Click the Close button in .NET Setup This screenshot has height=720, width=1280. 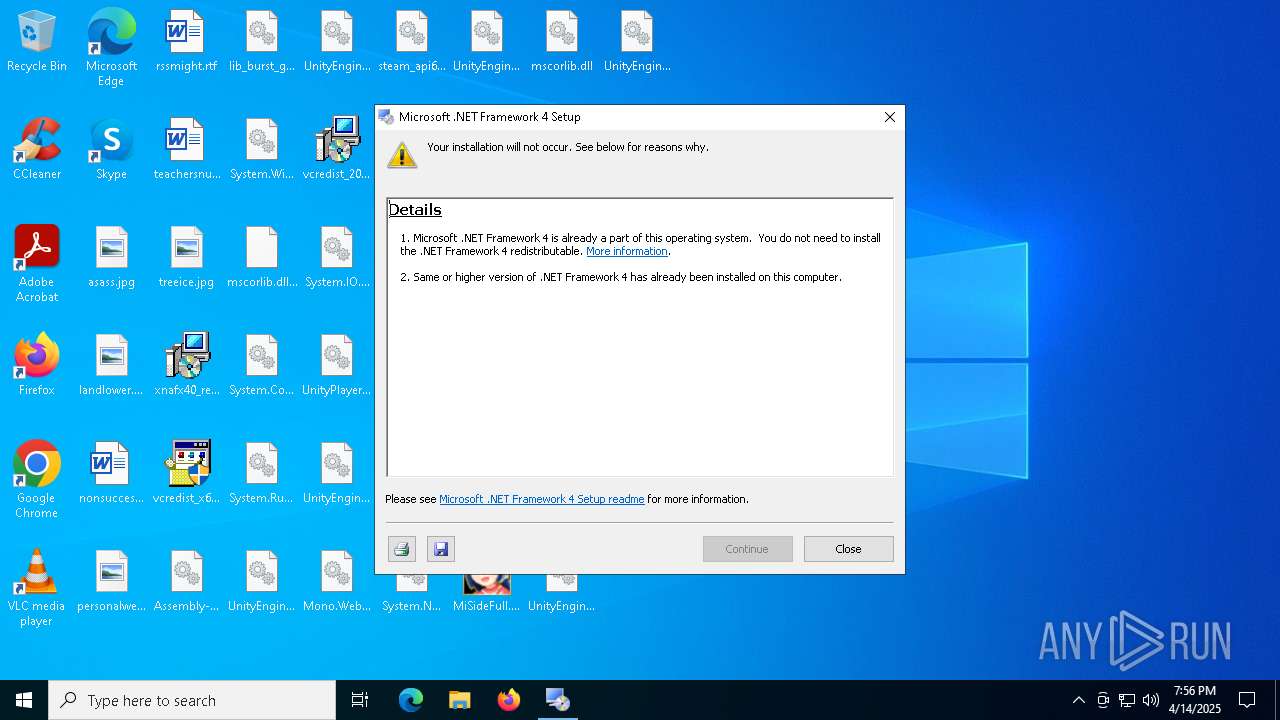pos(848,549)
